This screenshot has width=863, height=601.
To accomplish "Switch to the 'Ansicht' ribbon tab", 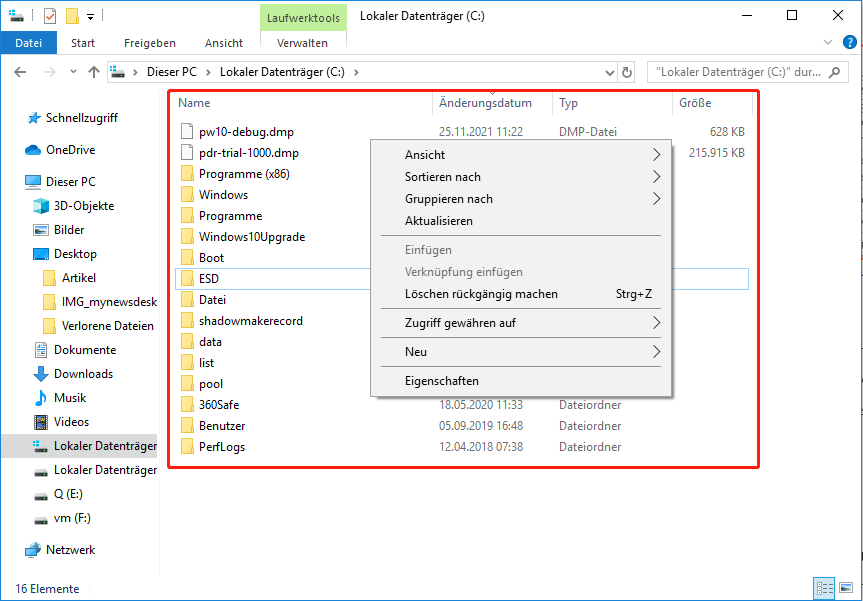I will click(x=223, y=43).
